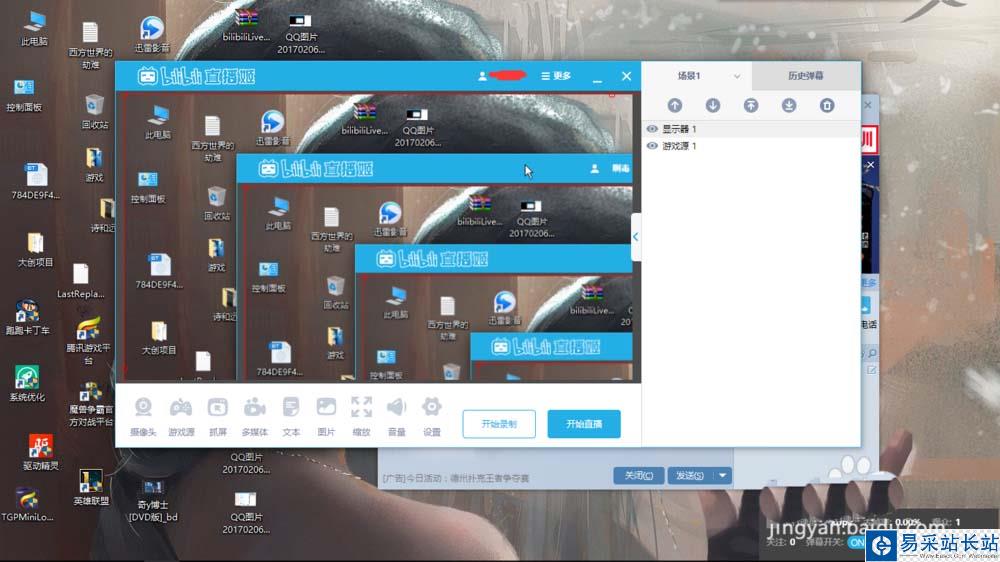The width and height of the screenshot is (1000, 562).
Task: Click the 开始直播 button
Action: tap(584, 424)
